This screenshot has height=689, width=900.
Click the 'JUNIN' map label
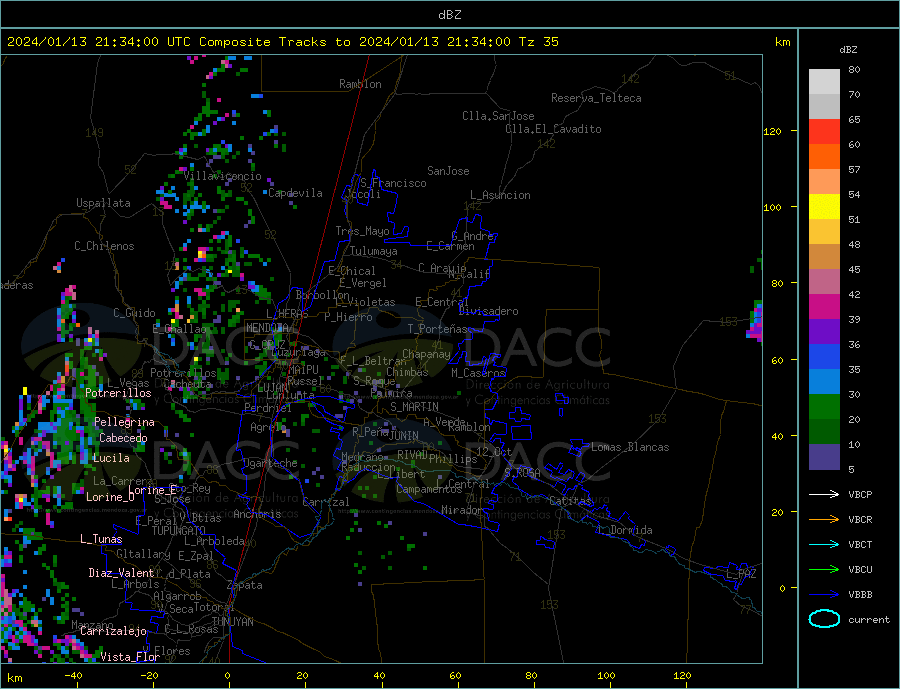[404, 436]
